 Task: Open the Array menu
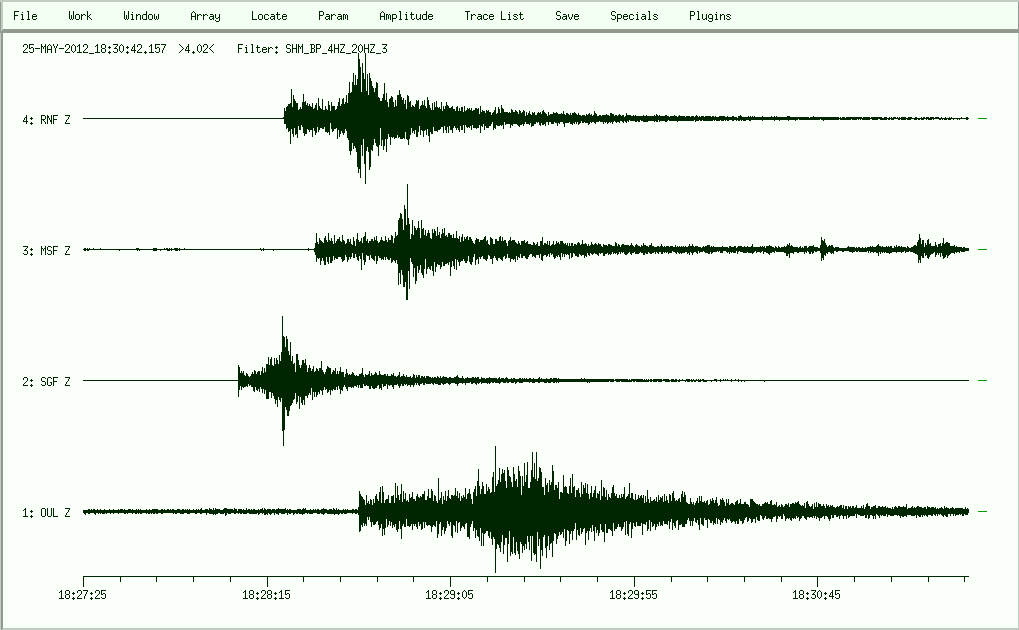[205, 16]
